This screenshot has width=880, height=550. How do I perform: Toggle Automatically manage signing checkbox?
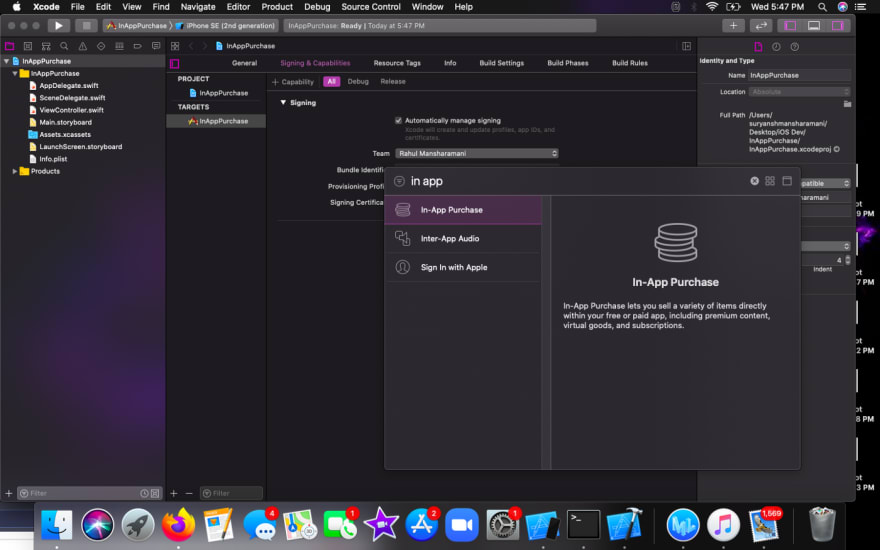398,120
